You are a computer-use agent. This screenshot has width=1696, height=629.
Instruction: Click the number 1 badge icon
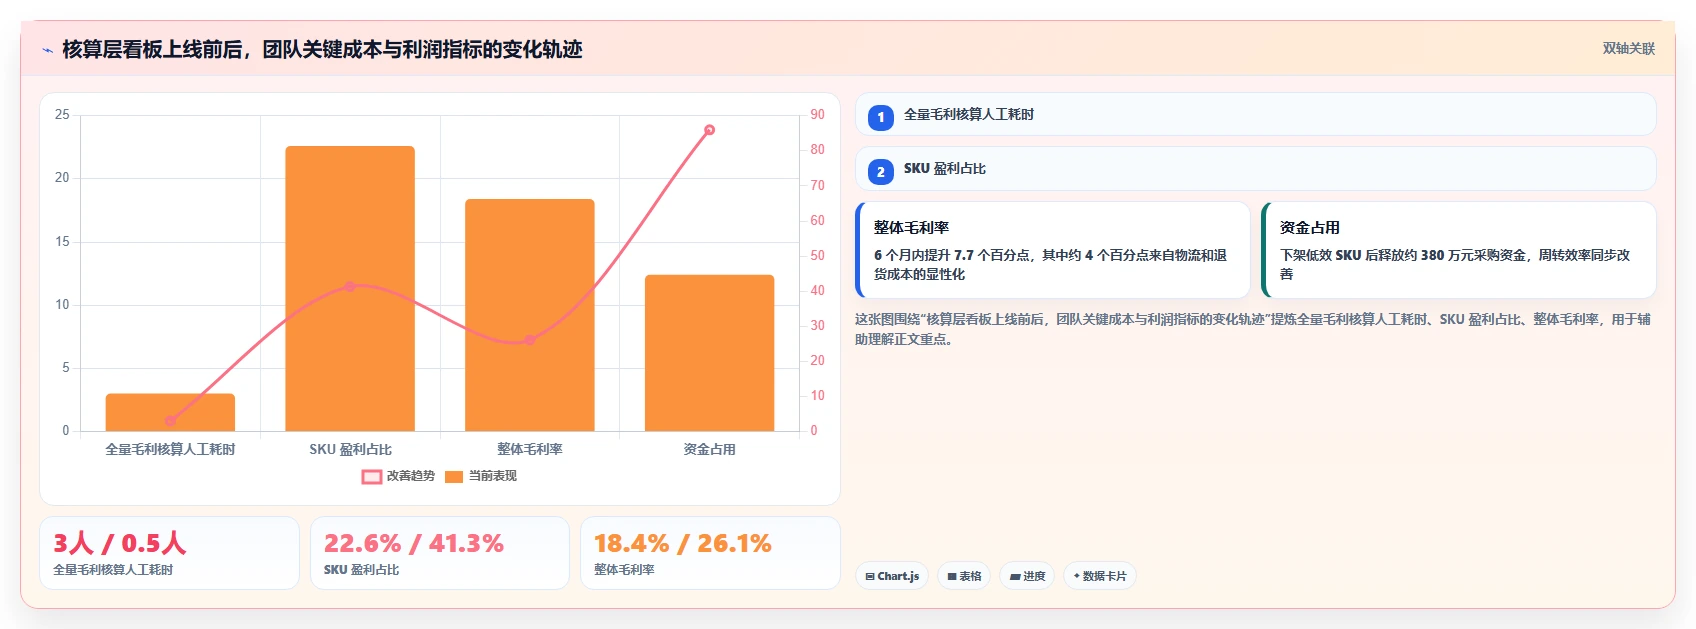pos(880,117)
